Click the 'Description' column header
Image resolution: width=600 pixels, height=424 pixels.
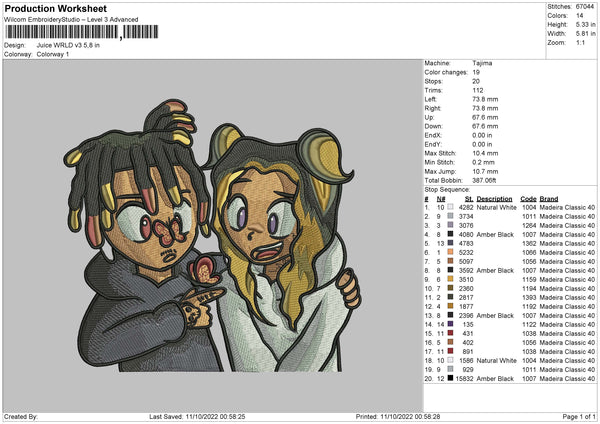[494, 199]
